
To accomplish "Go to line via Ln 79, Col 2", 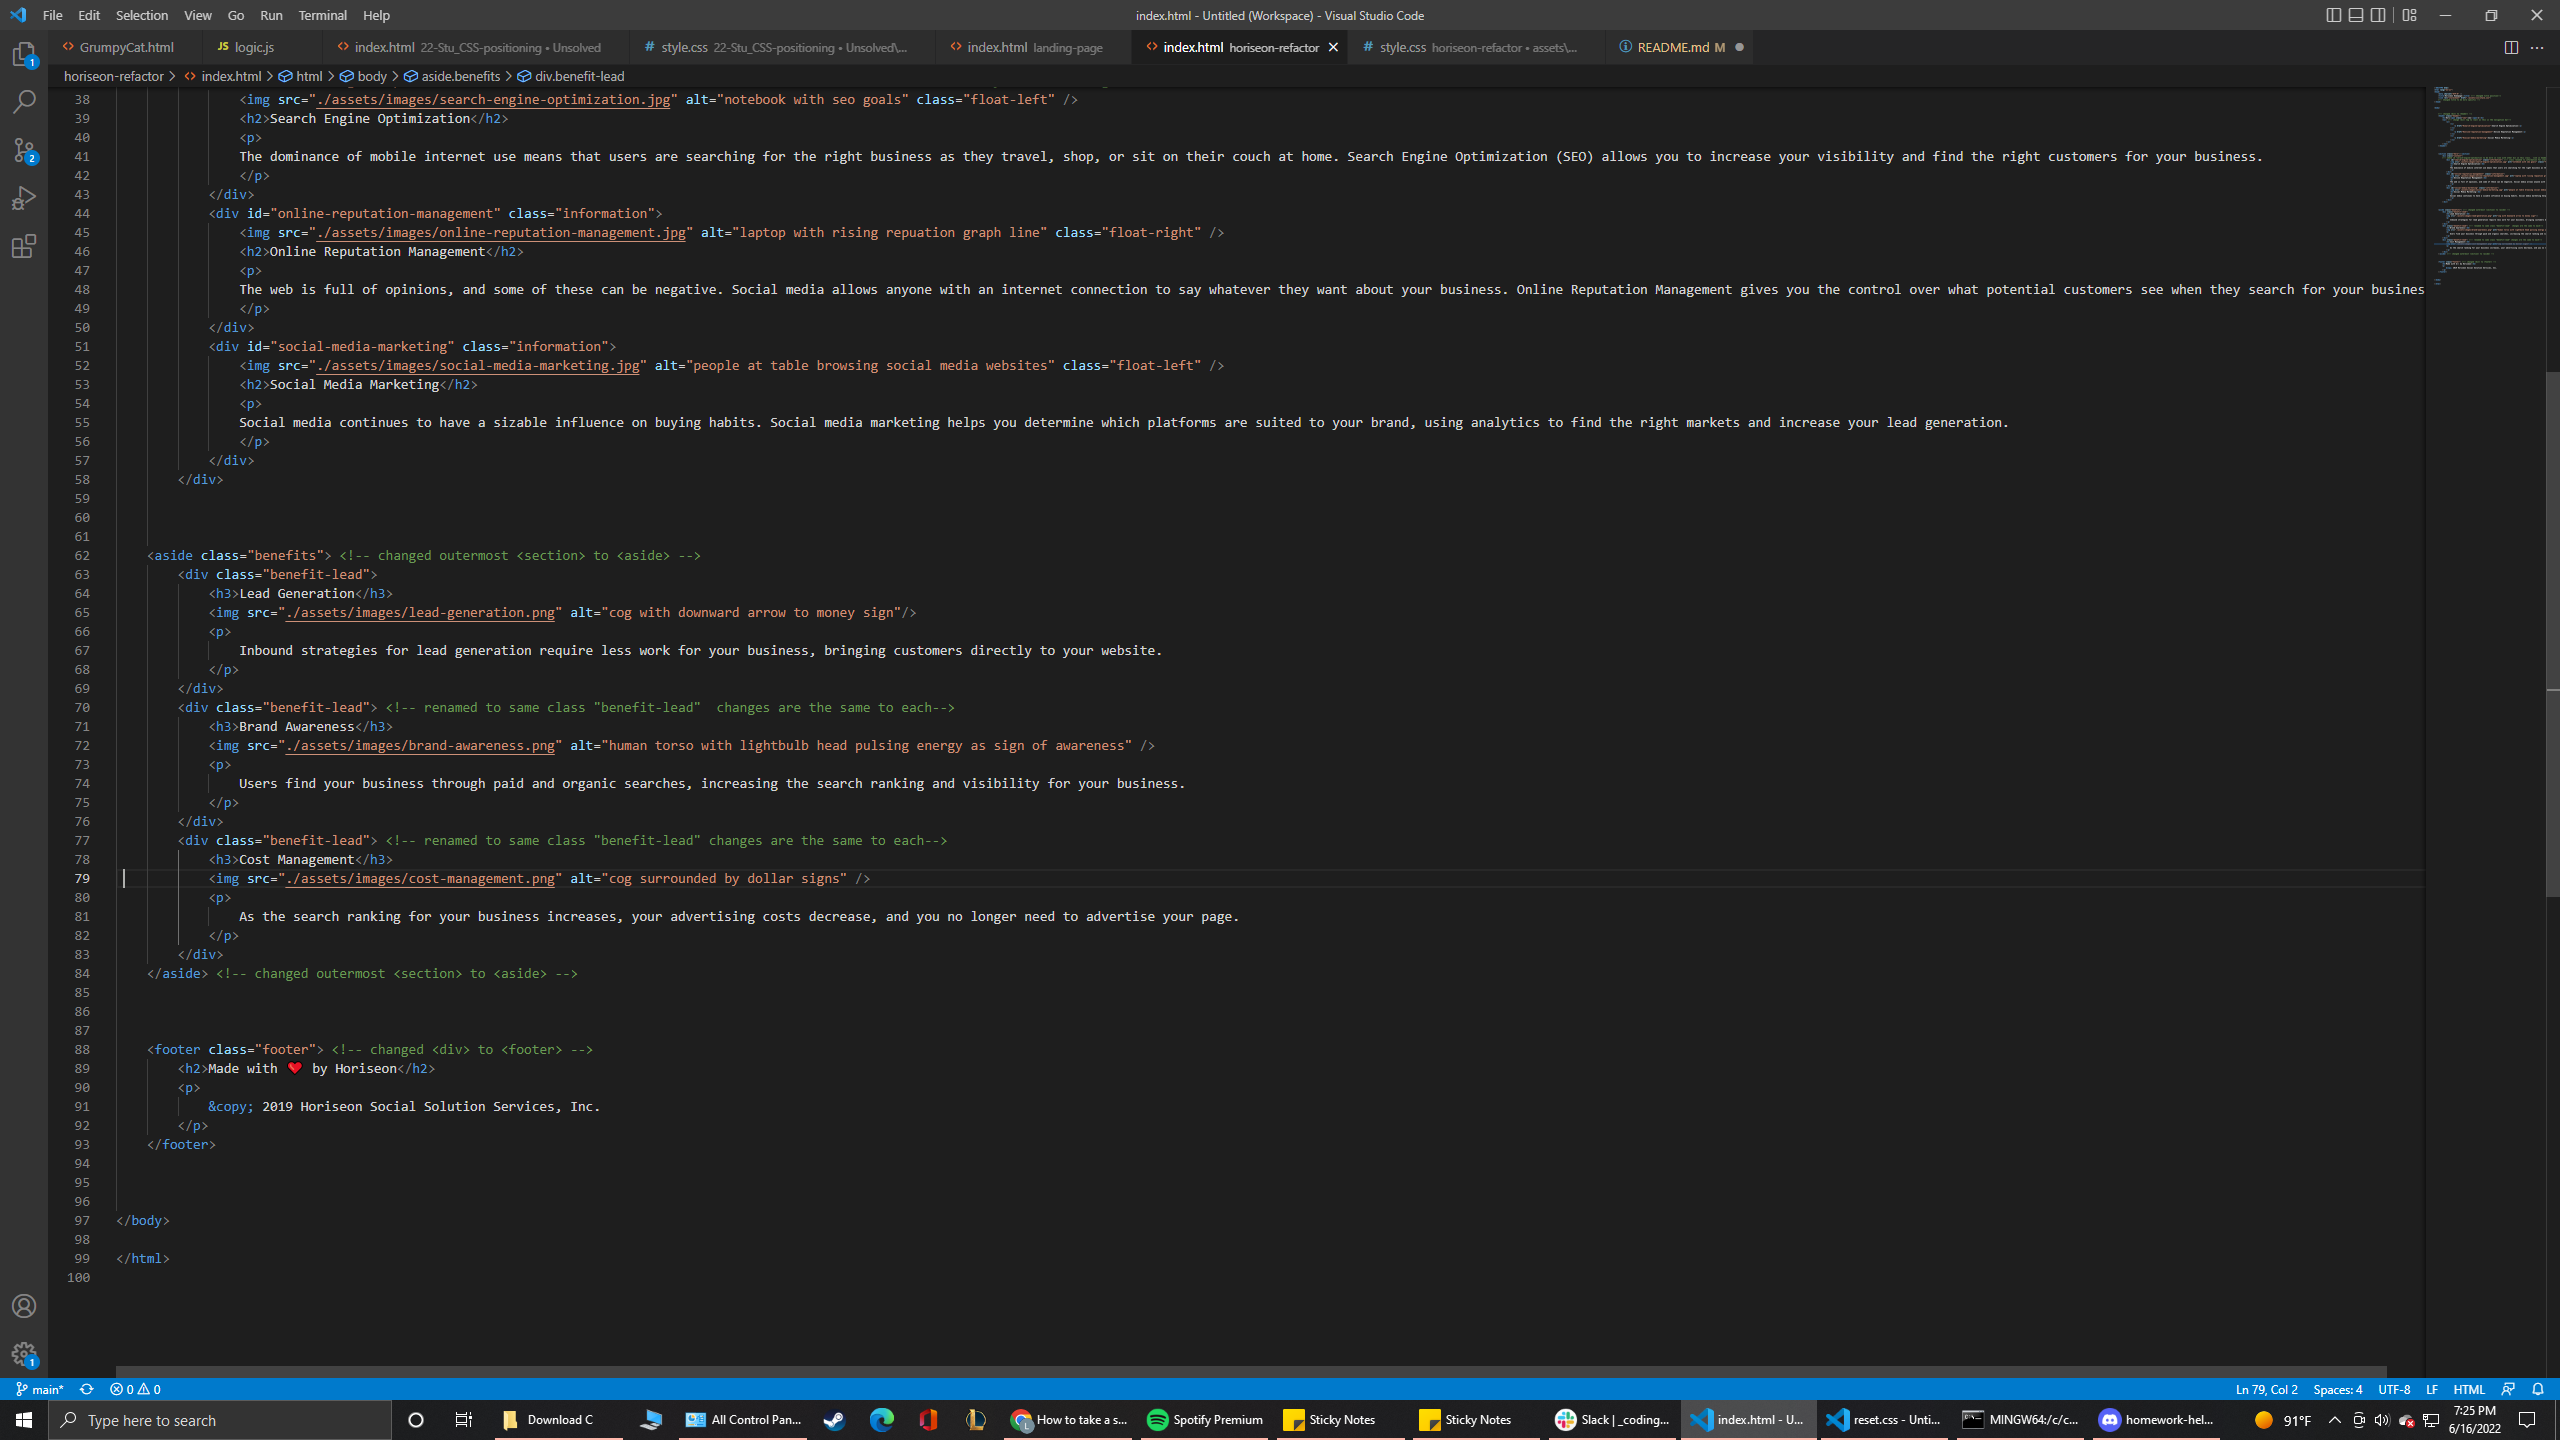I will coord(2266,1389).
